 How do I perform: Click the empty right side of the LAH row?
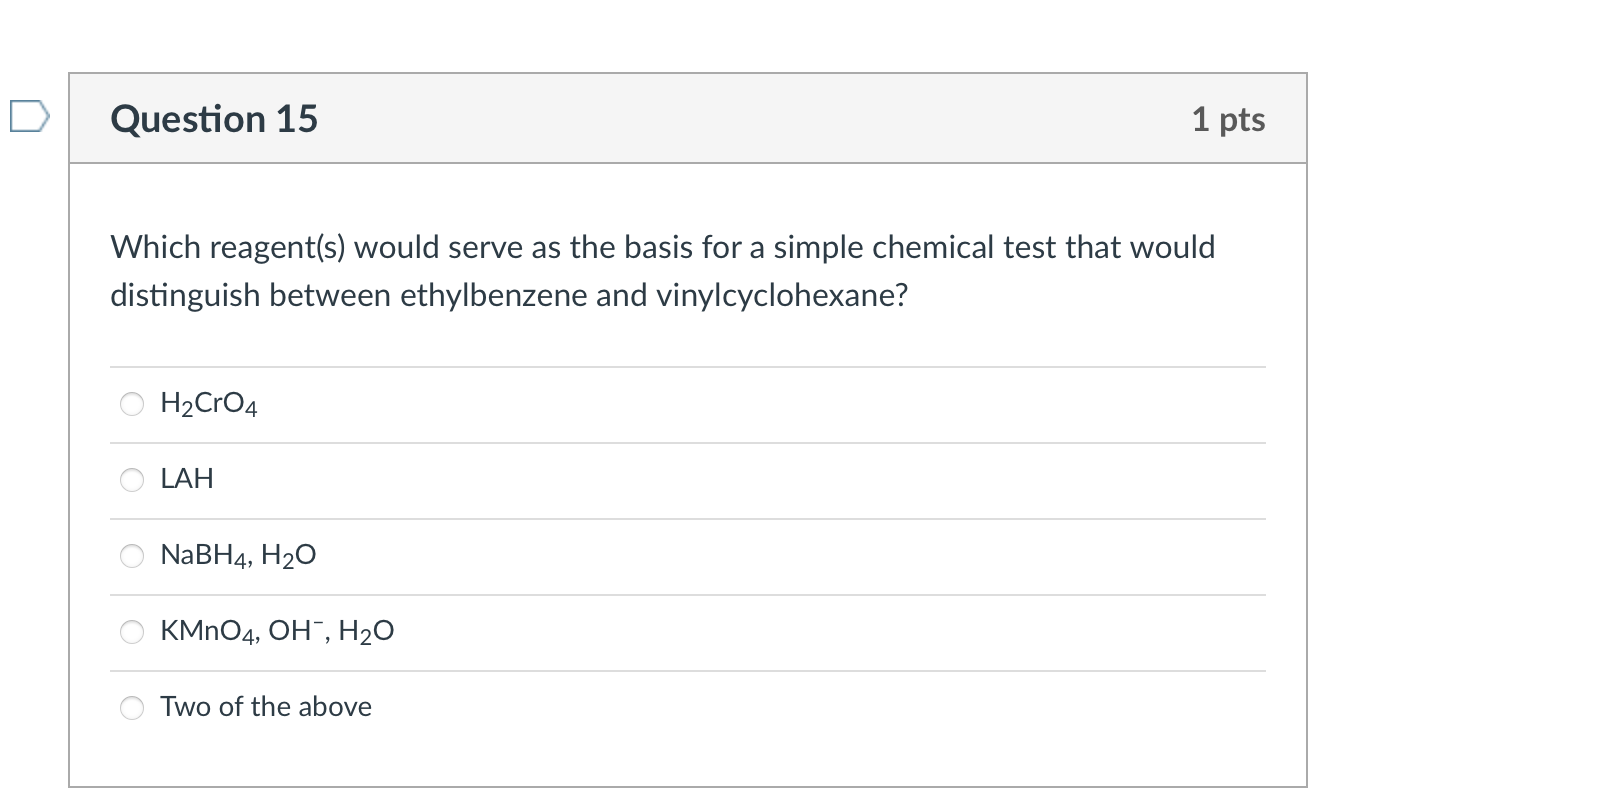pos(900,480)
